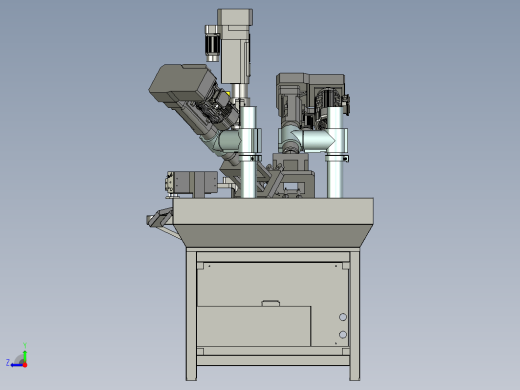Select the small ribbed motor beside the top vertical motor
This screenshot has width=520, height=390.
(212, 43)
